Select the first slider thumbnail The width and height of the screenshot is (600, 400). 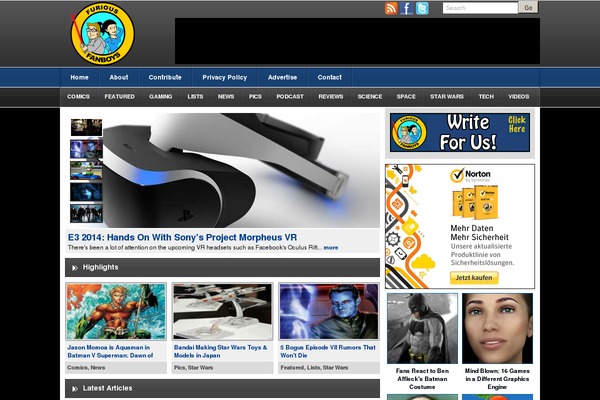(86, 127)
